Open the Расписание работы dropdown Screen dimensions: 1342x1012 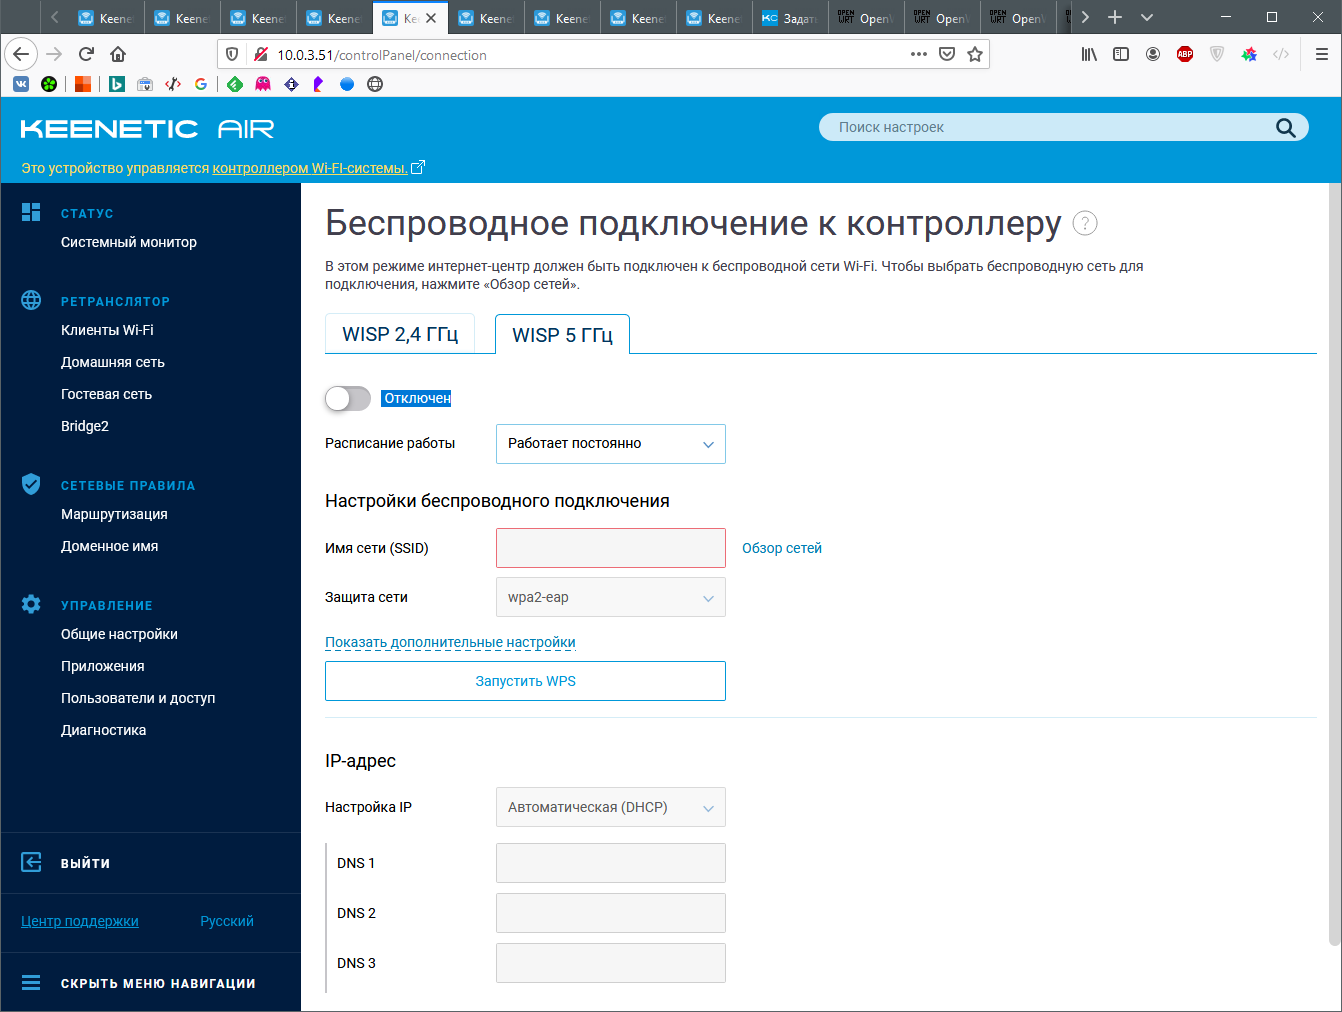pos(611,443)
